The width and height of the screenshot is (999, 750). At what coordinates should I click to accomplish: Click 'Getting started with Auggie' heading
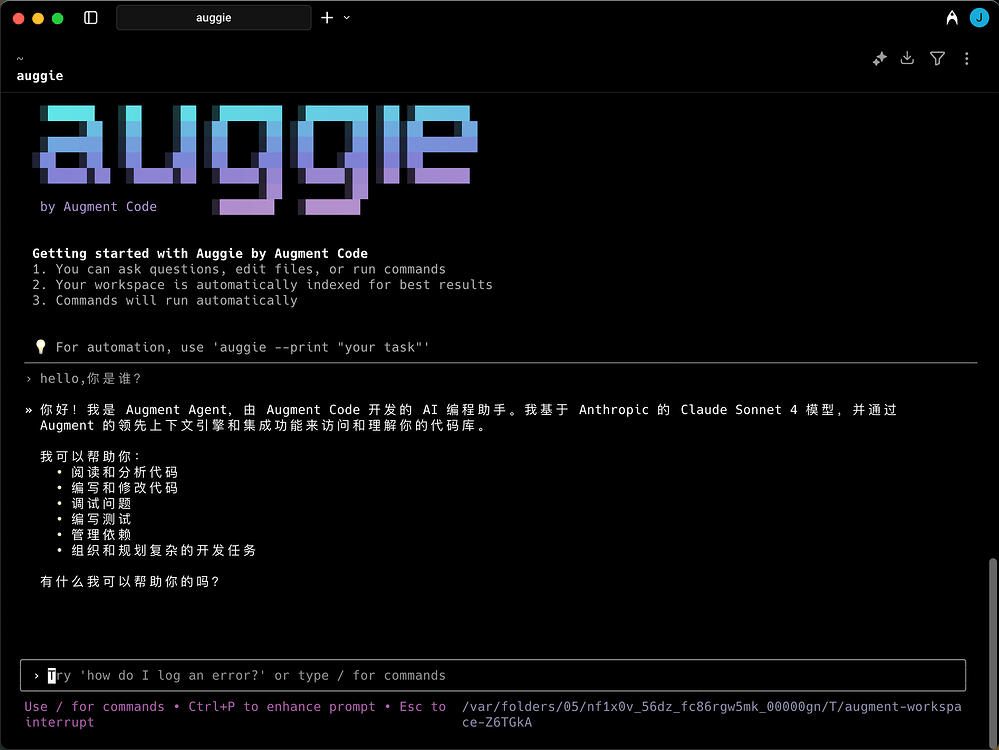(x=200, y=254)
